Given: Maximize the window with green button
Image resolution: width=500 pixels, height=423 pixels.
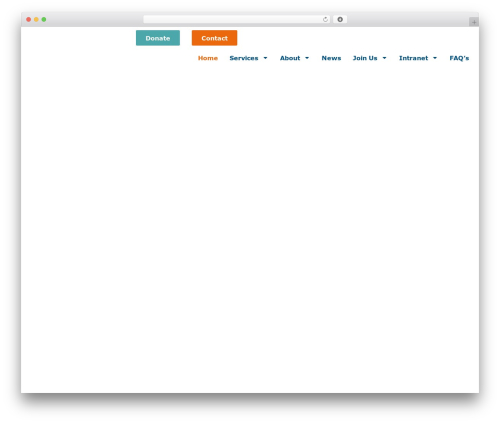Looking at the screenshot, I should (44, 19).
